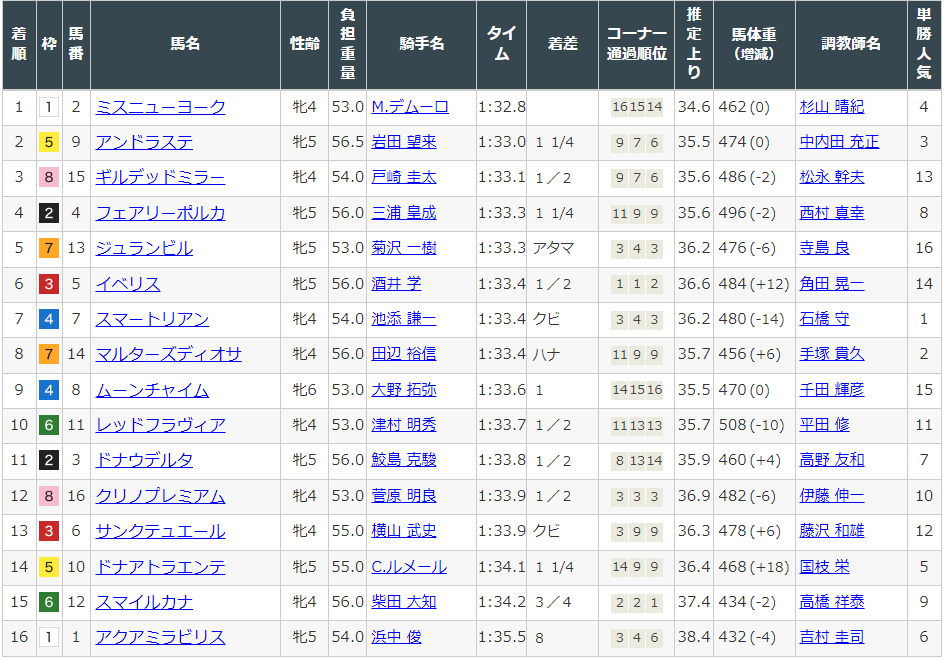
Task: Open jockey 岩田 望来 profile
Action: (403, 142)
